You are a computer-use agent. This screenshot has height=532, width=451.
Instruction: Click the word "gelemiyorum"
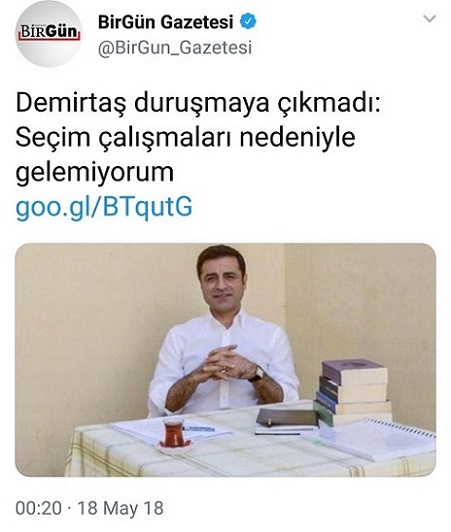[95, 173]
